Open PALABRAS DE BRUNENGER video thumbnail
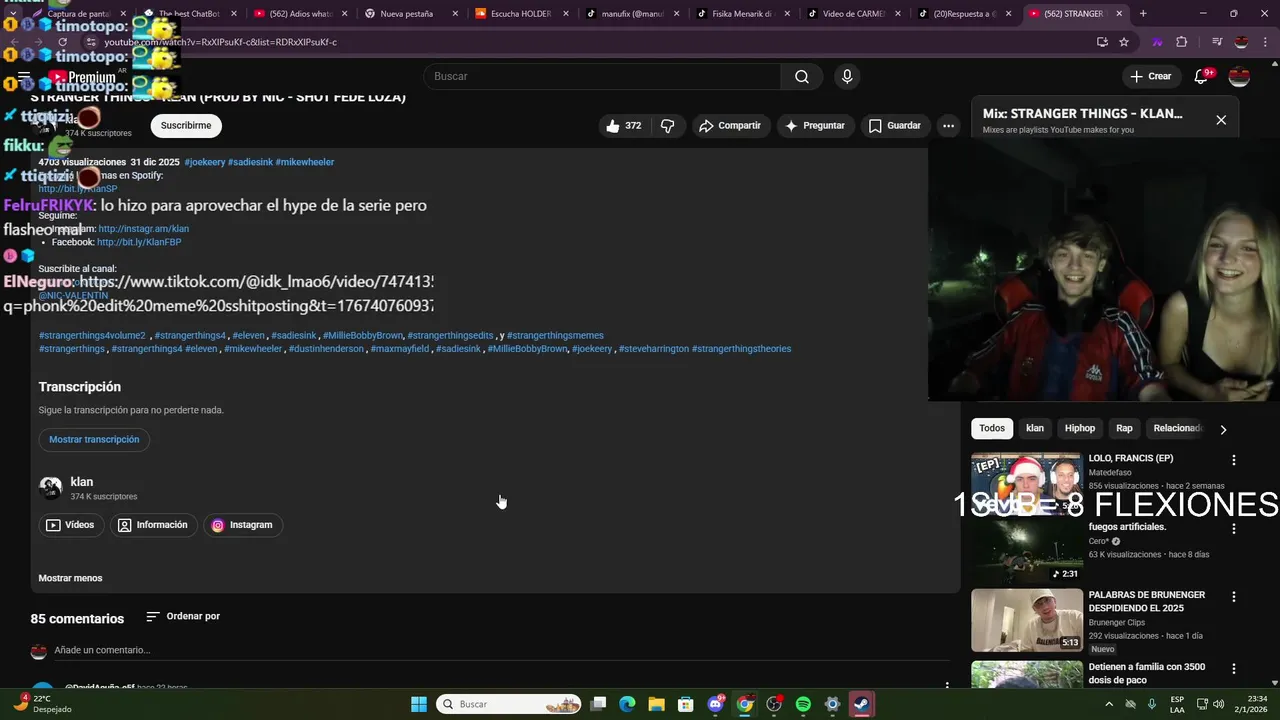The height and width of the screenshot is (720, 1280). click(x=1026, y=620)
